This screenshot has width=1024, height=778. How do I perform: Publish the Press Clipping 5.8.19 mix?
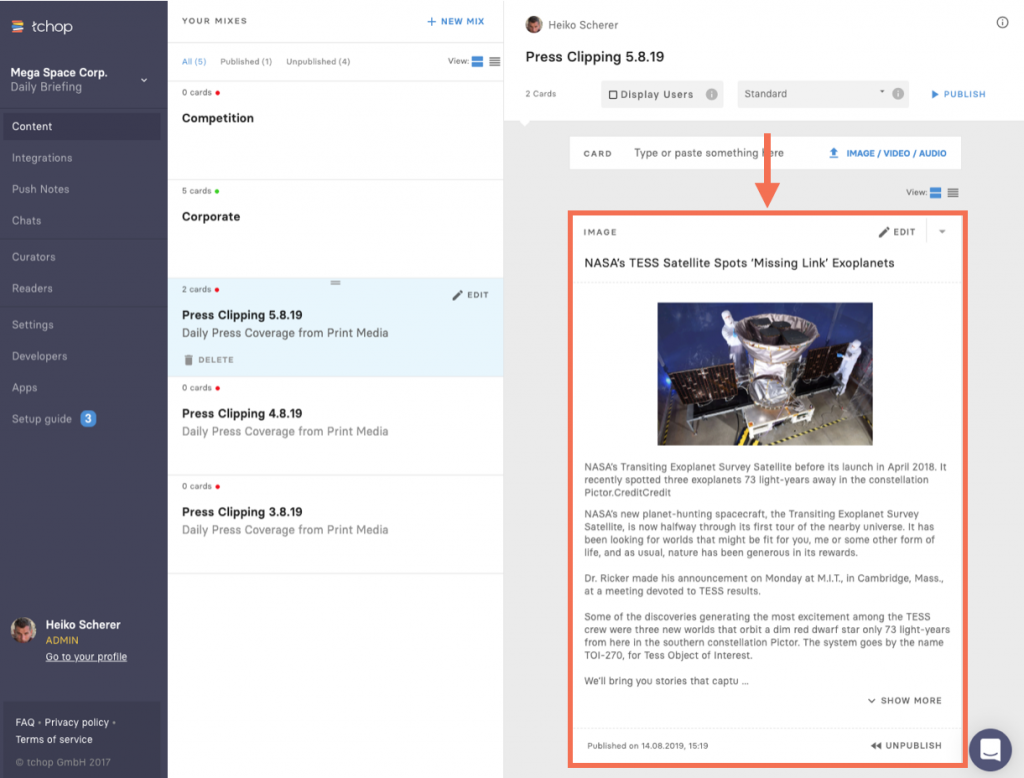958,94
